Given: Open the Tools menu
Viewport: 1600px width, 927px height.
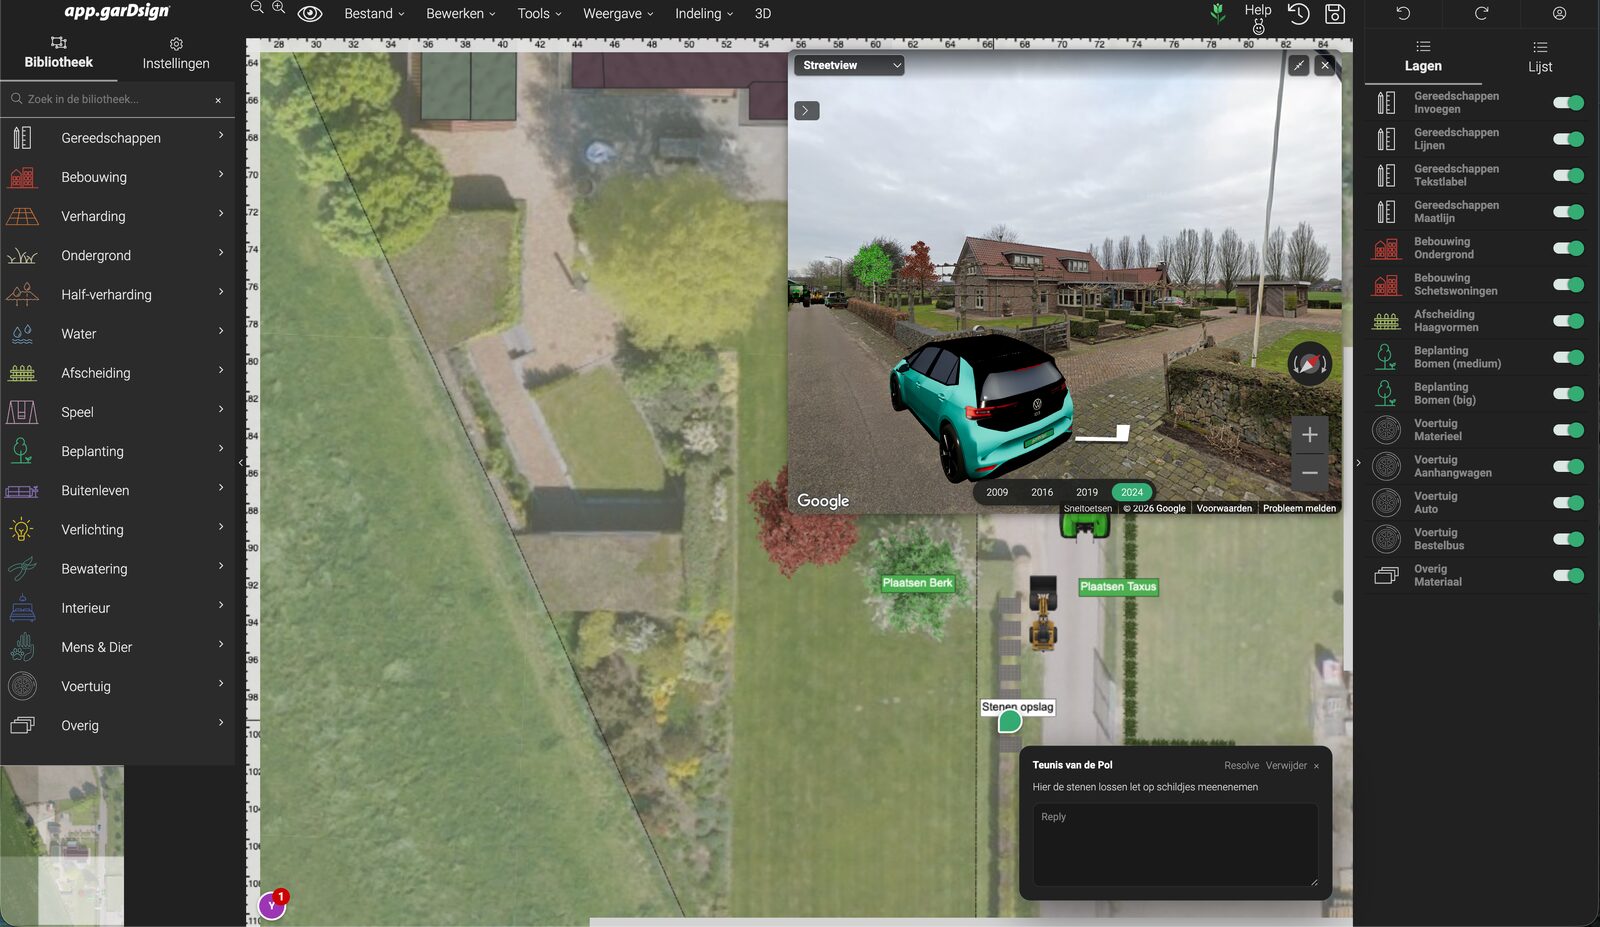Looking at the screenshot, I should (539, 14).
